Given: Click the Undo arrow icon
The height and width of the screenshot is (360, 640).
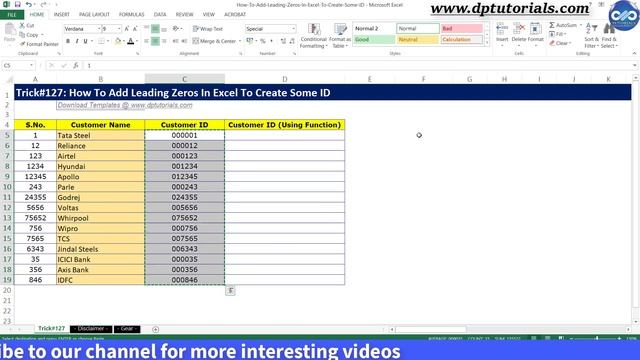Looking at the screenshot, I should (x=28, y=4).
